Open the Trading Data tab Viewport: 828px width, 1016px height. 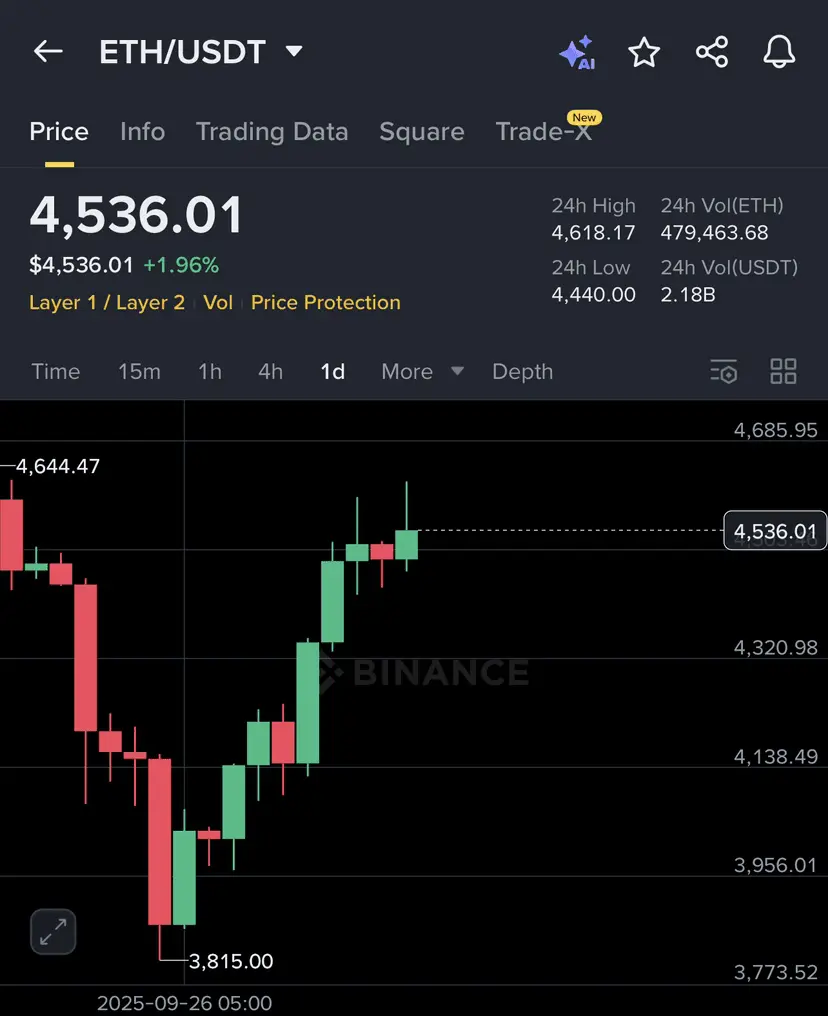[x=272, y=132]
